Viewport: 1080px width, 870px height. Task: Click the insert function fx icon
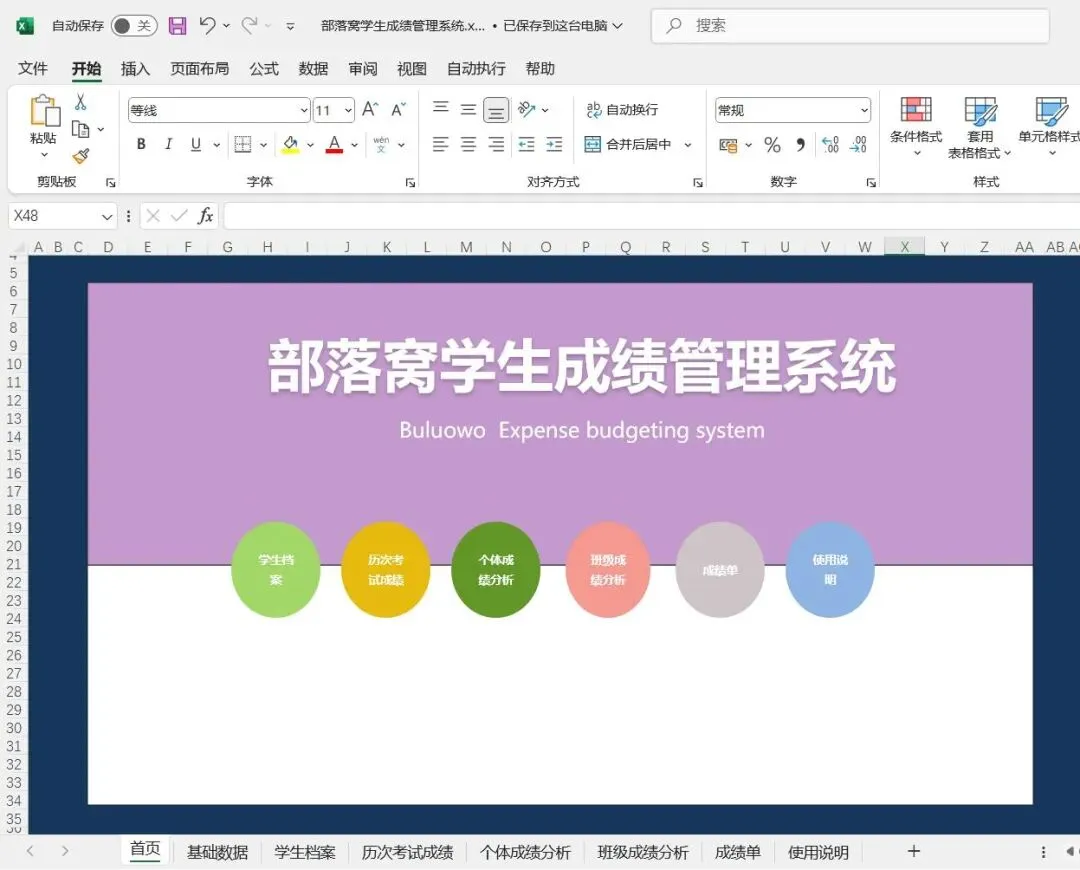(205, 216)
